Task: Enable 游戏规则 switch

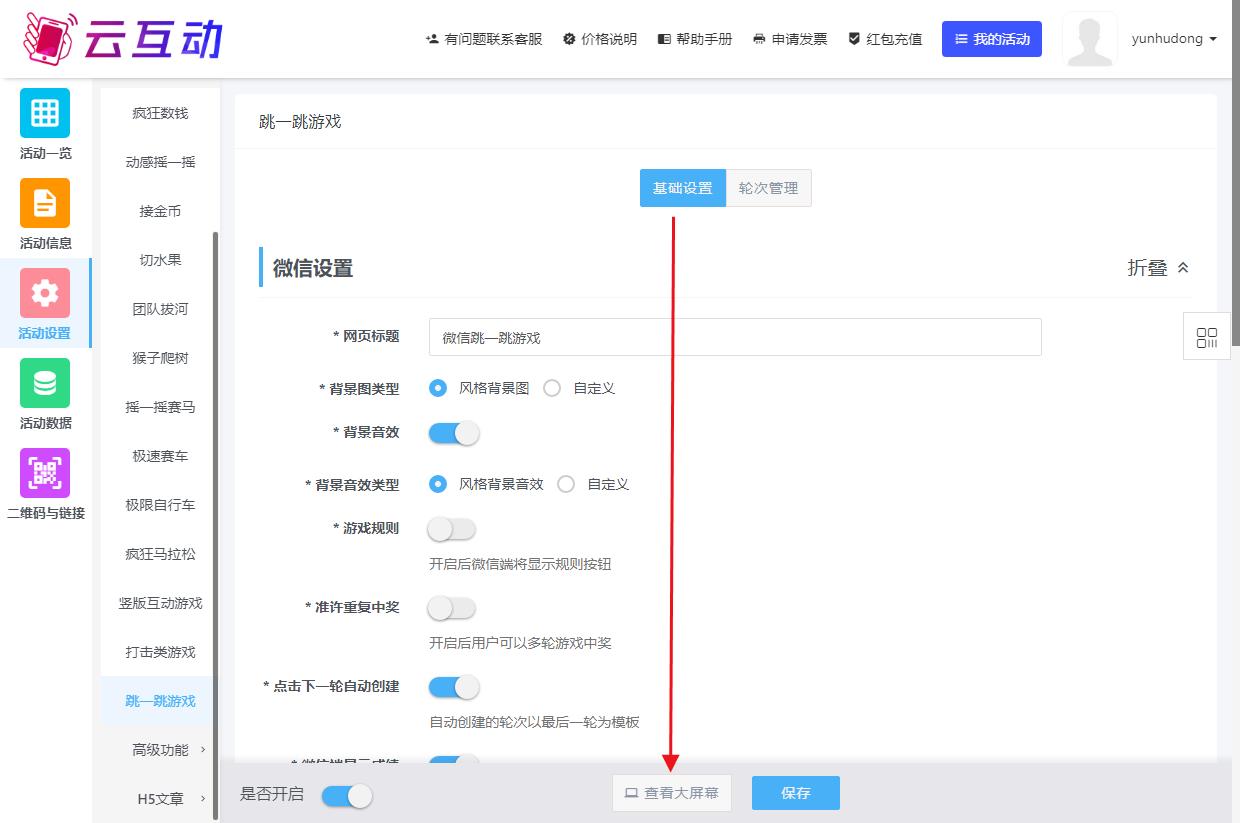Action: [452, 529]
